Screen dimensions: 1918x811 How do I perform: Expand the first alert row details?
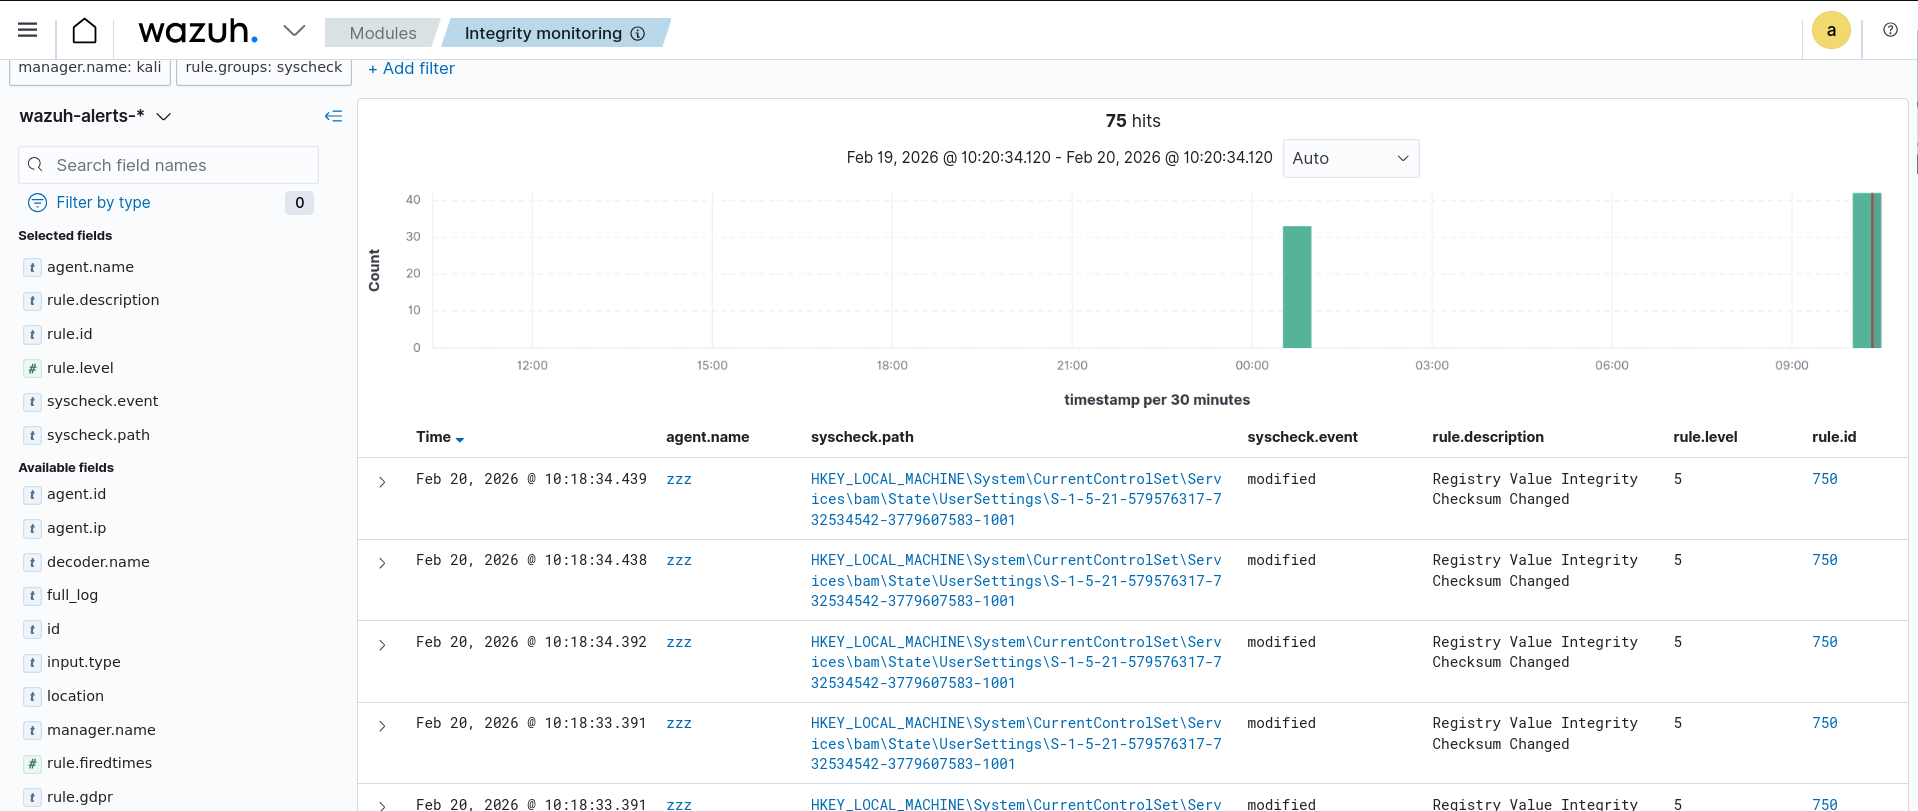[x=382, y=482]
